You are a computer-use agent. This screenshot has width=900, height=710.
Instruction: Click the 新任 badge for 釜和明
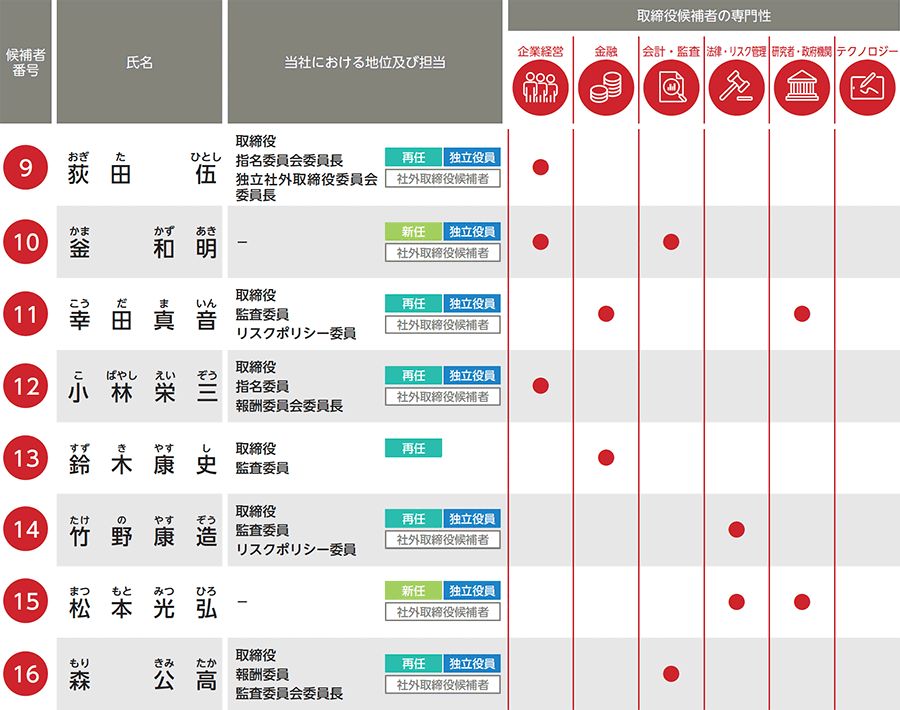coord(413,232)
